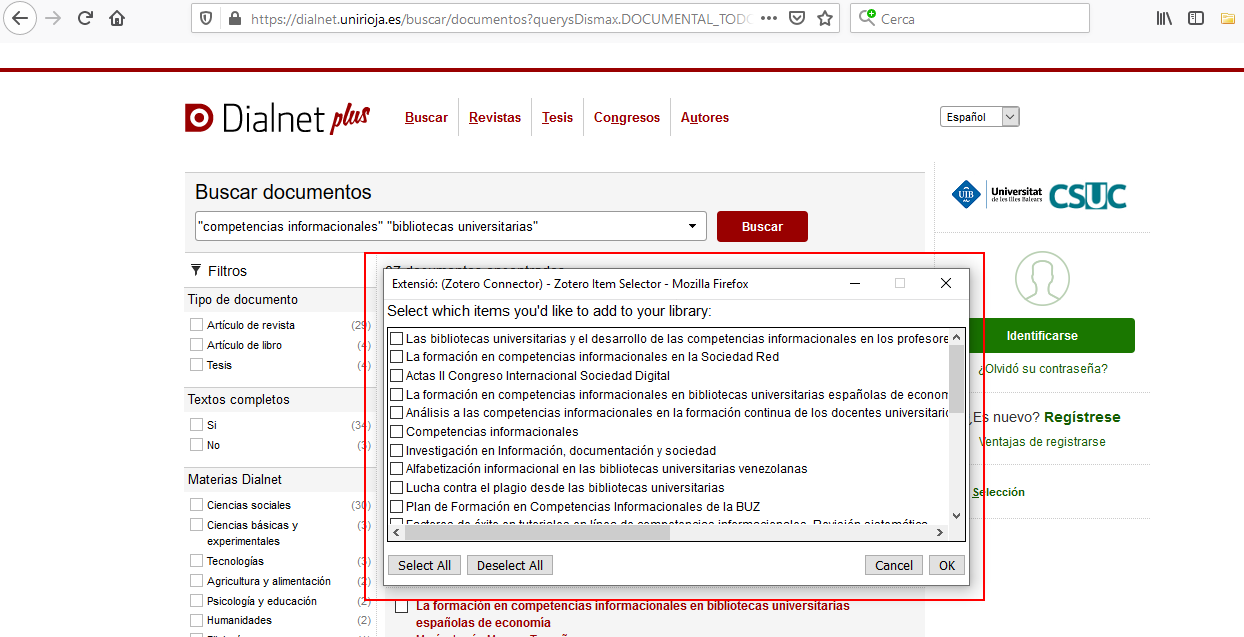
Task: Click Deselect All in Zotero dialog
Action: click(510, 565)
